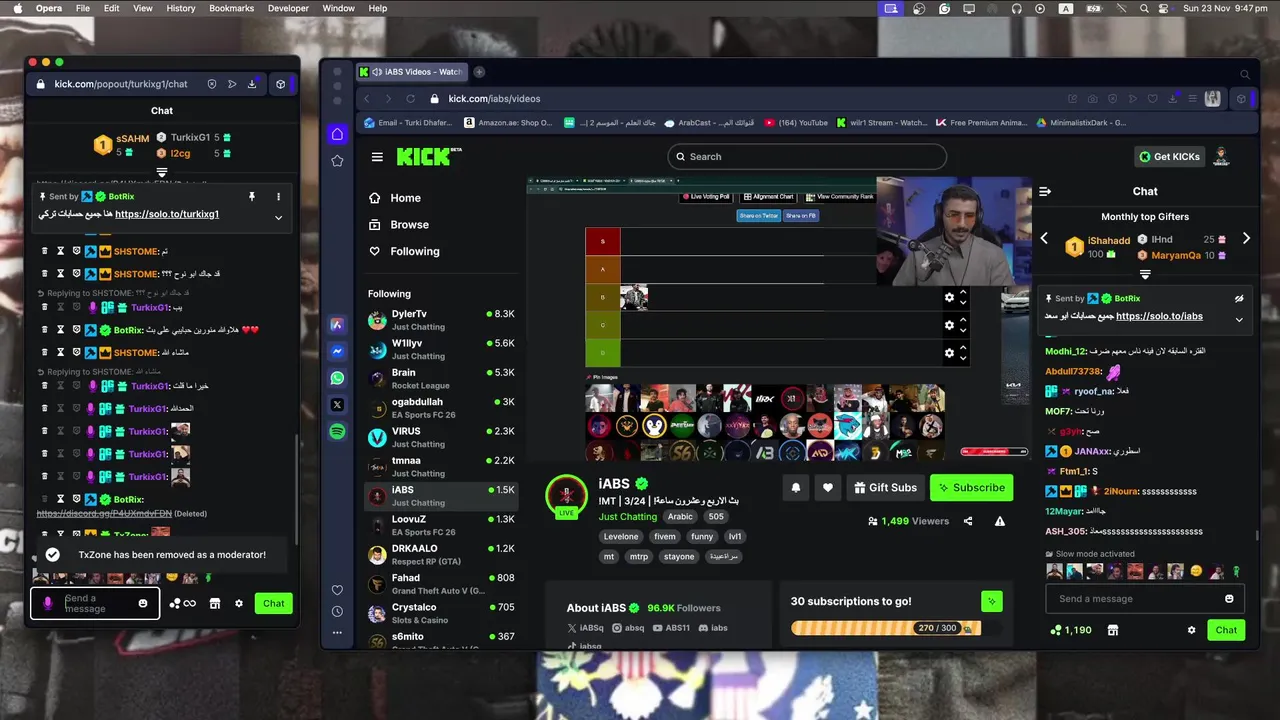Image resolution: width=1280 pixels, height=720 pixels.
Task: Click Kick Search field
Action: (806, 156)
